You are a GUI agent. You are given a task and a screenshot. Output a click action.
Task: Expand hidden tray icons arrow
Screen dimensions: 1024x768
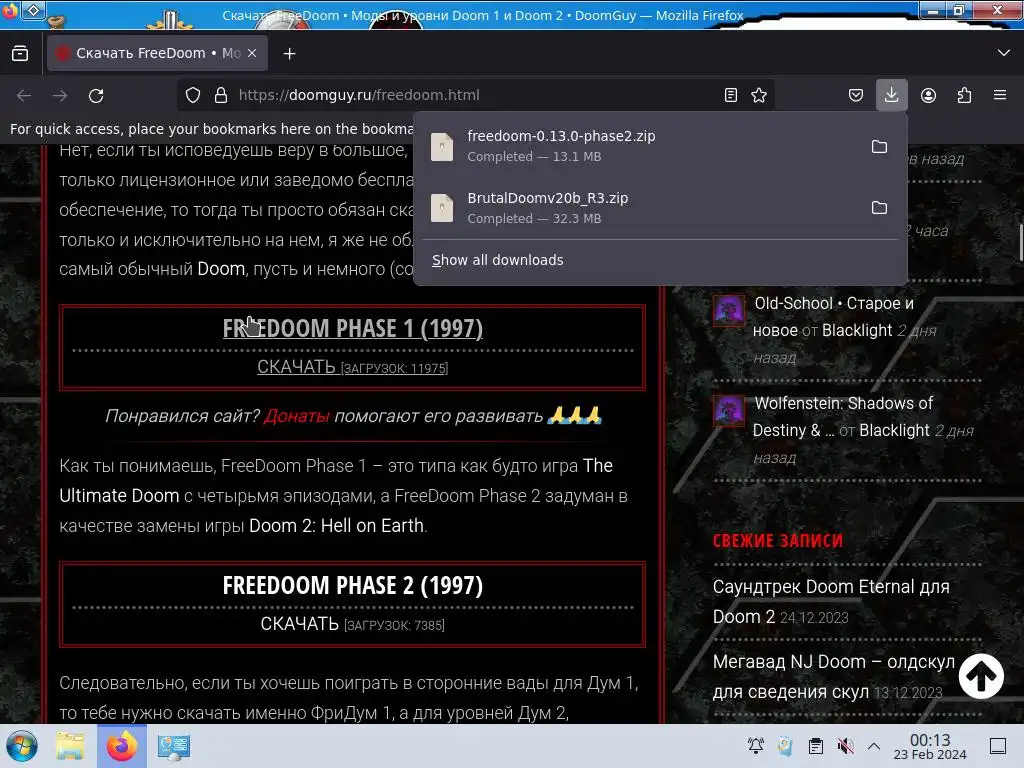tap(874, 746)
